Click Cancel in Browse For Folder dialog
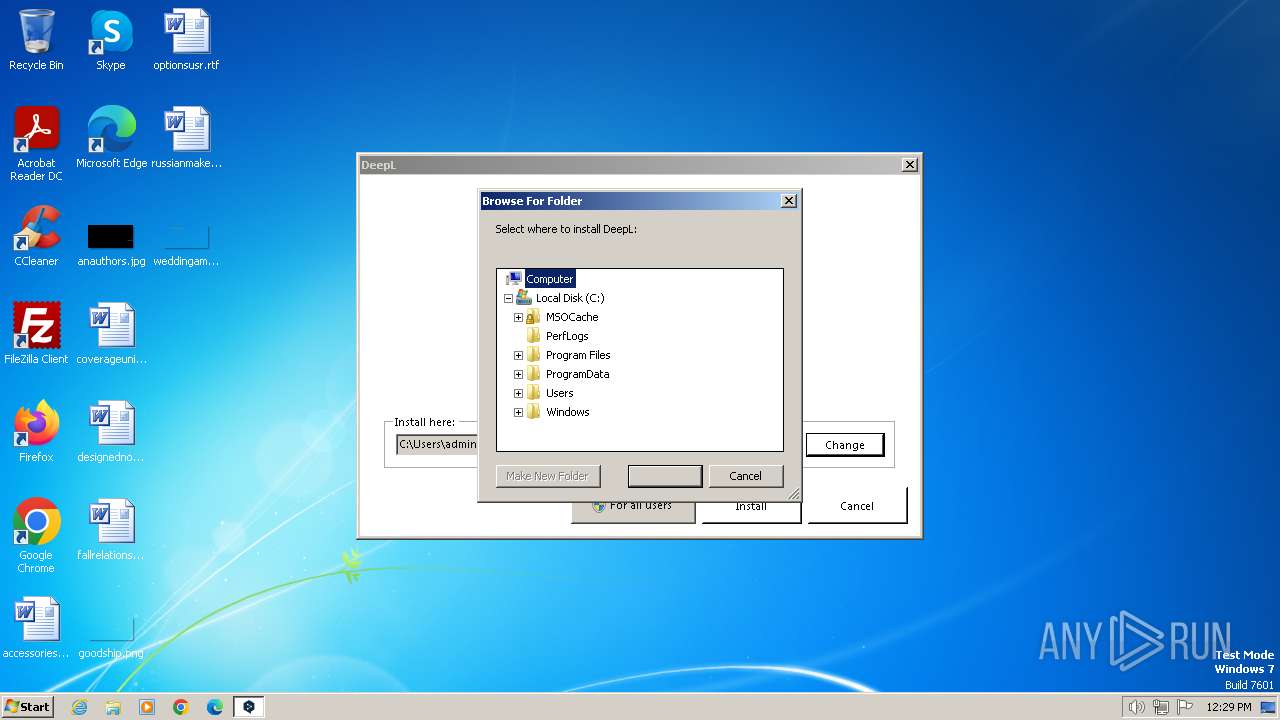The image size is (1280, 720). [745, 476]
